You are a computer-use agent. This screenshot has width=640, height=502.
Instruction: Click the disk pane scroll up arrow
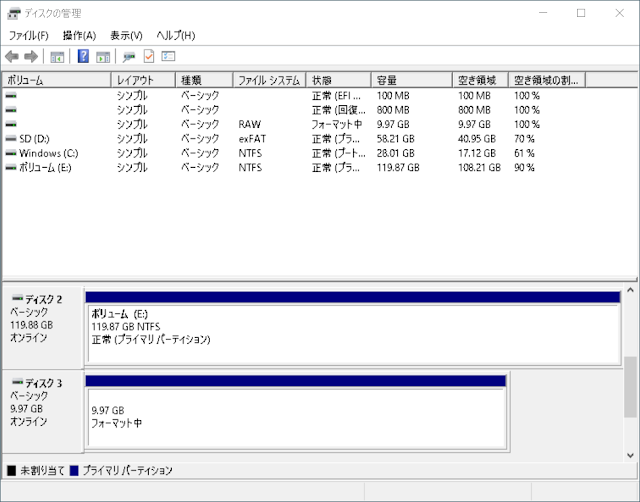point(630,290)
